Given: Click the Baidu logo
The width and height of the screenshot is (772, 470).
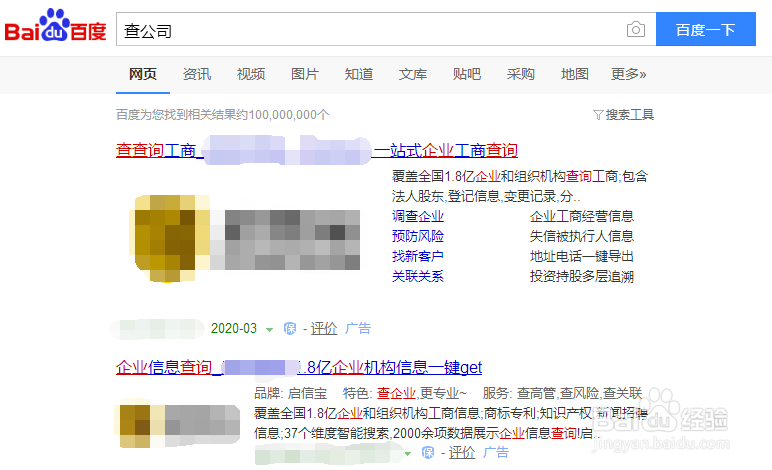Looking at the screenshot, I should (x=56, y=26).
